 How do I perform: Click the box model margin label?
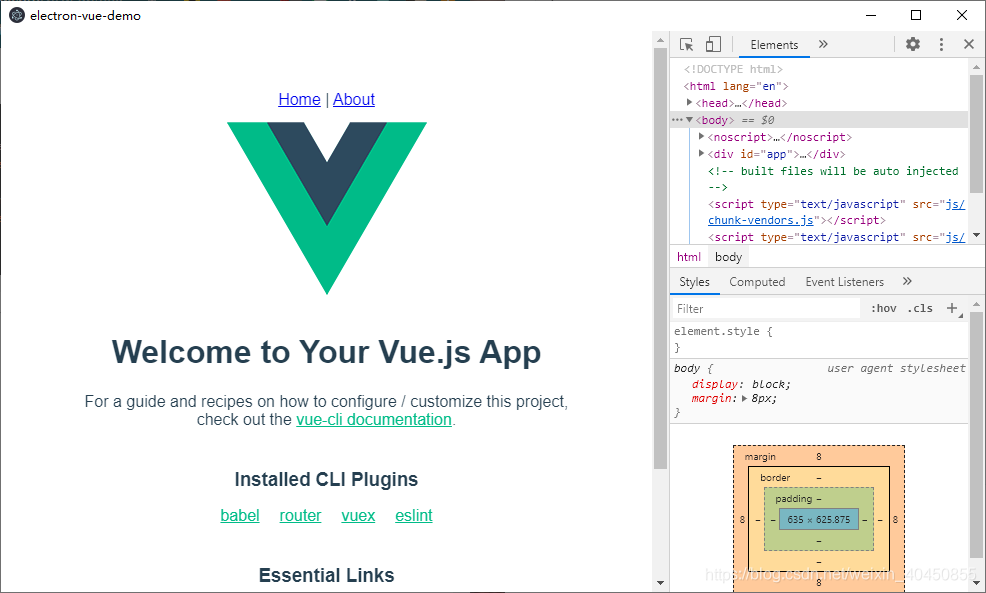[x=760, y=457]
